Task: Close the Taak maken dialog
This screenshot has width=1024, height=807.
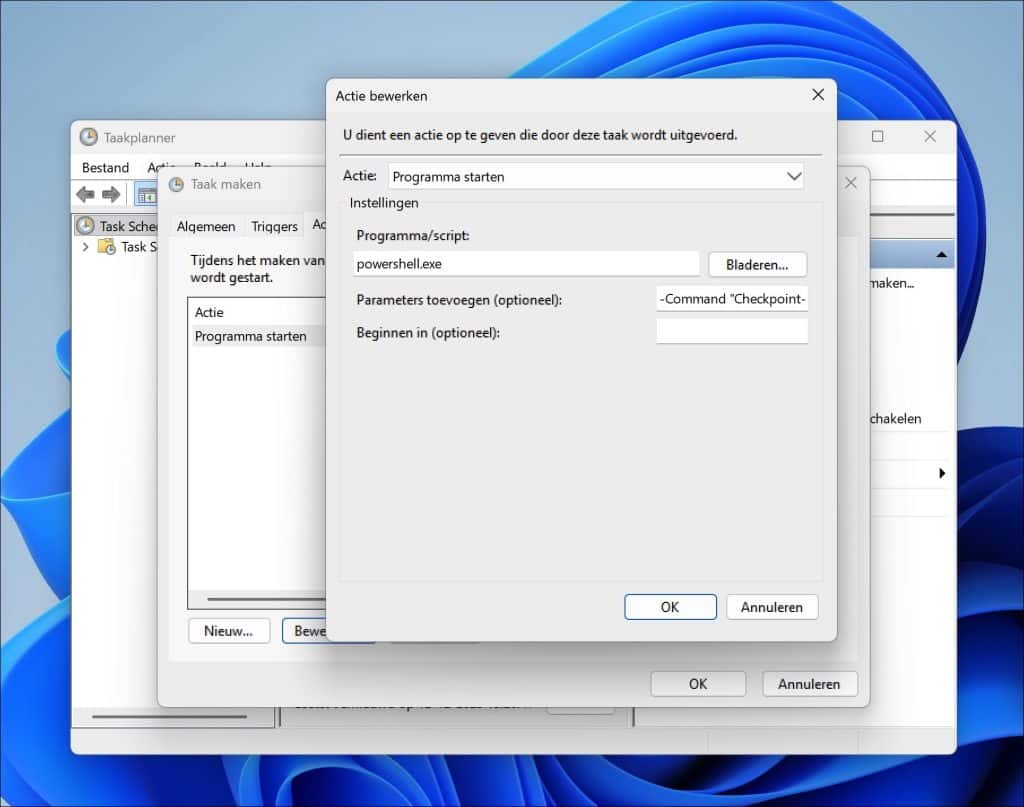Action: 850,184
